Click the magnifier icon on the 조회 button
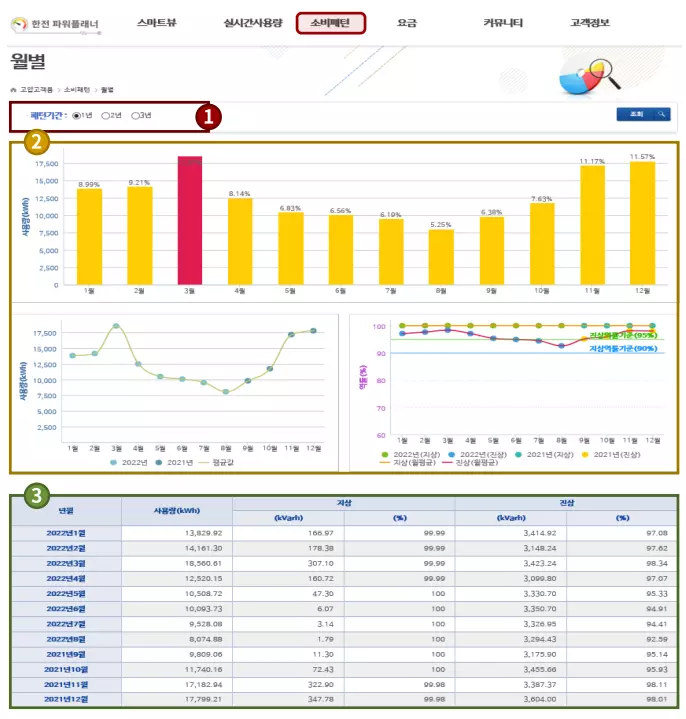This screenshot has width=686, height=719. pyautogui.click(x=661, y=114)
